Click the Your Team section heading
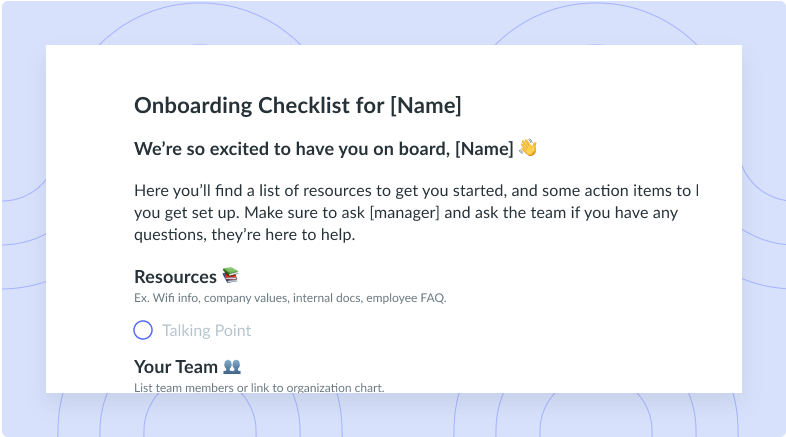The image size is (786, 437). [176, 367]
